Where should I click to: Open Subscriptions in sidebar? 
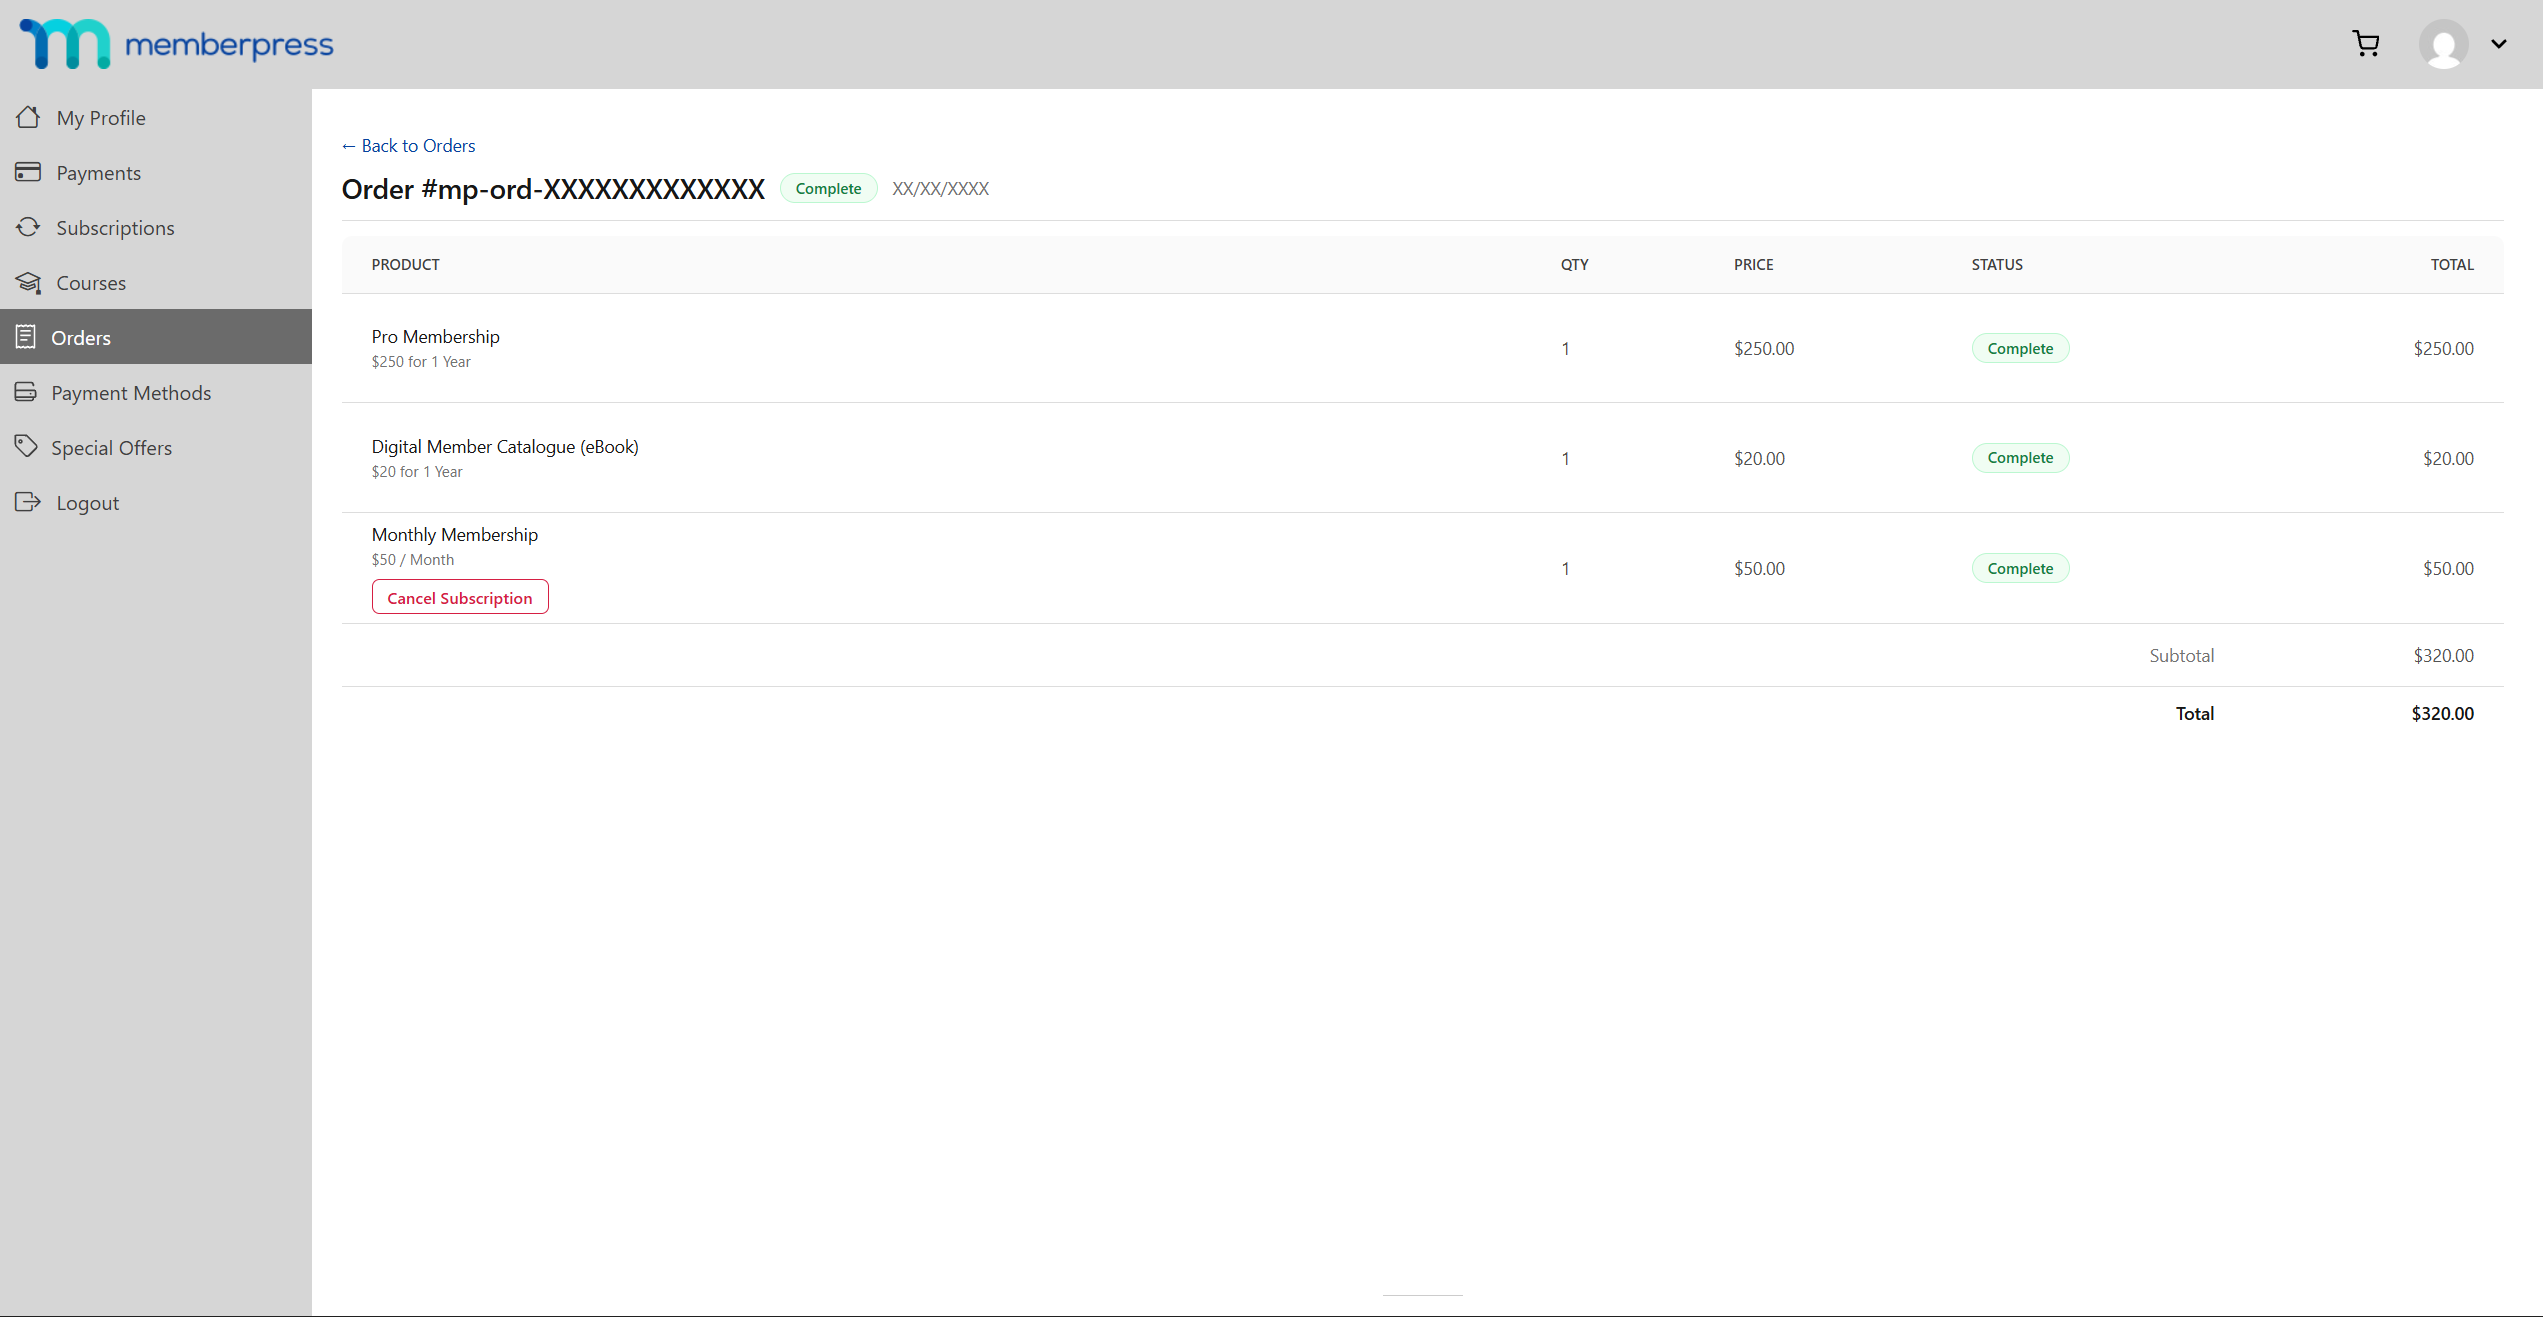(x=156, y=227)
